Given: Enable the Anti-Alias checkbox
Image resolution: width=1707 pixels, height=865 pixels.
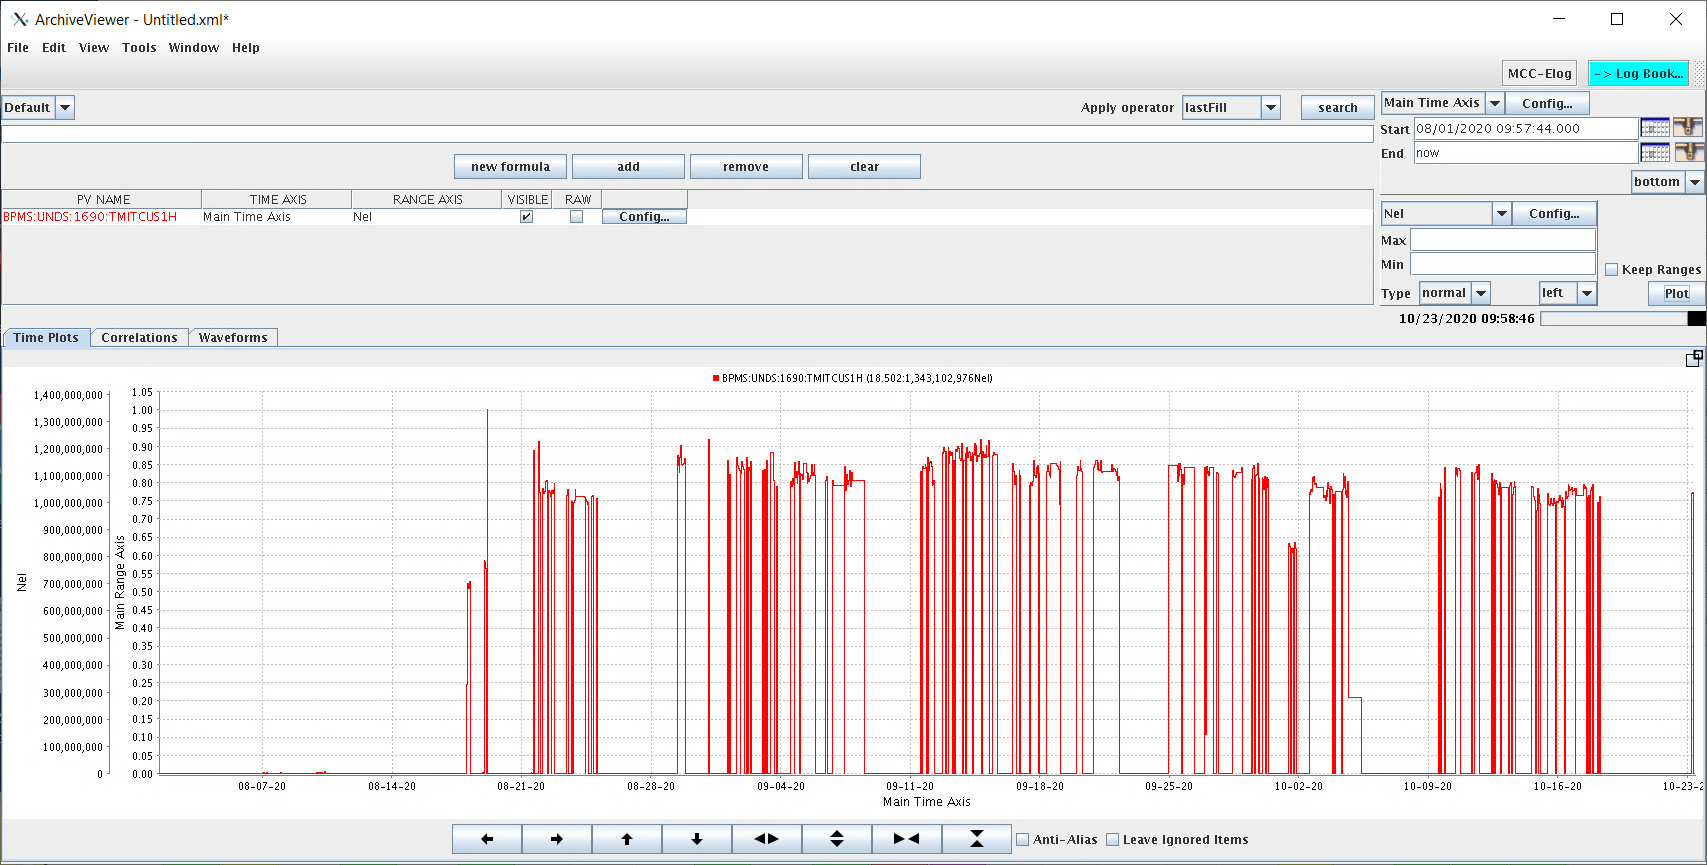Looking at the screenshot, I should (1023, 840).
